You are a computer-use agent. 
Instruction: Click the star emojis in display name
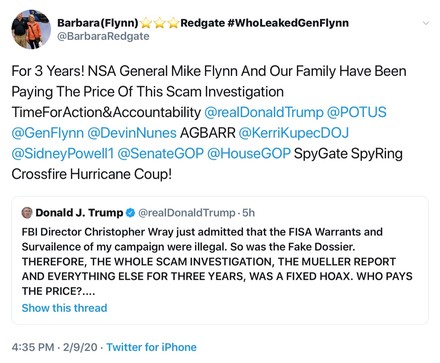click(159, 23)
